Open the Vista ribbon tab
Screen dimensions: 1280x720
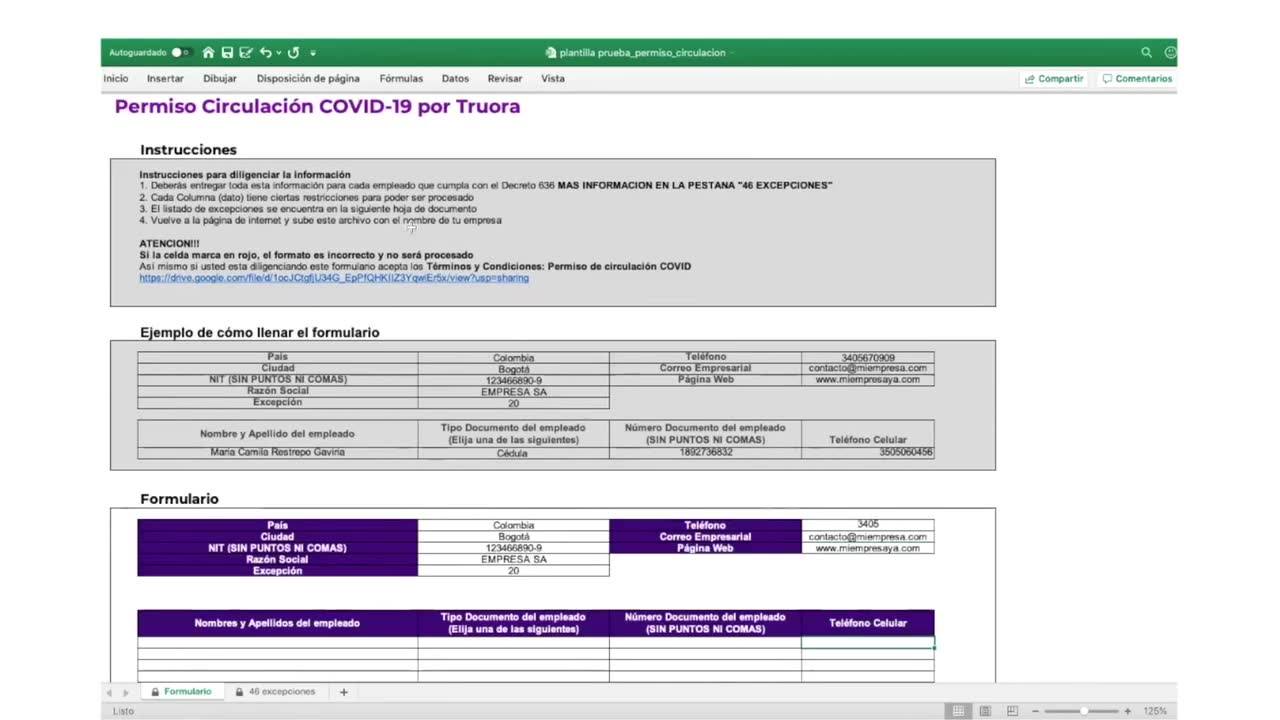pyautogui.click(x=553, y=78)
